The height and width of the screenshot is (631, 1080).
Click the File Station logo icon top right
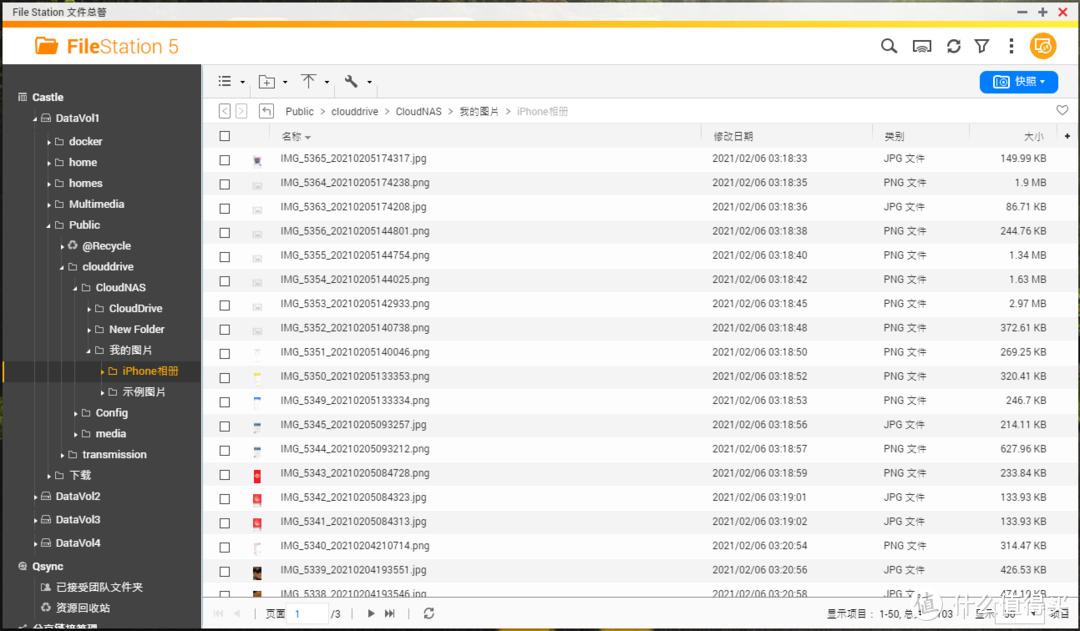pyautogui.click(x=1043, y=46)
